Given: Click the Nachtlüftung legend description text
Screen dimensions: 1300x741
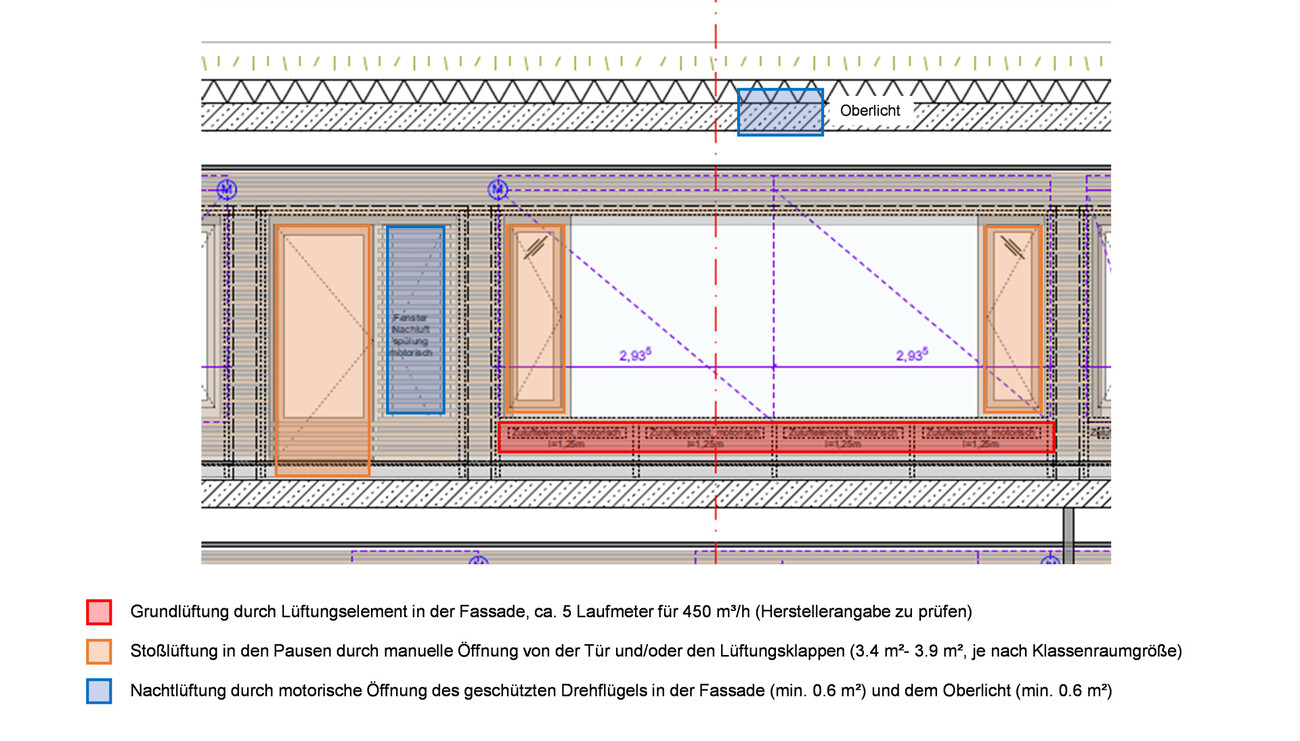Looking at the screenshot, I should click(620, 692).
